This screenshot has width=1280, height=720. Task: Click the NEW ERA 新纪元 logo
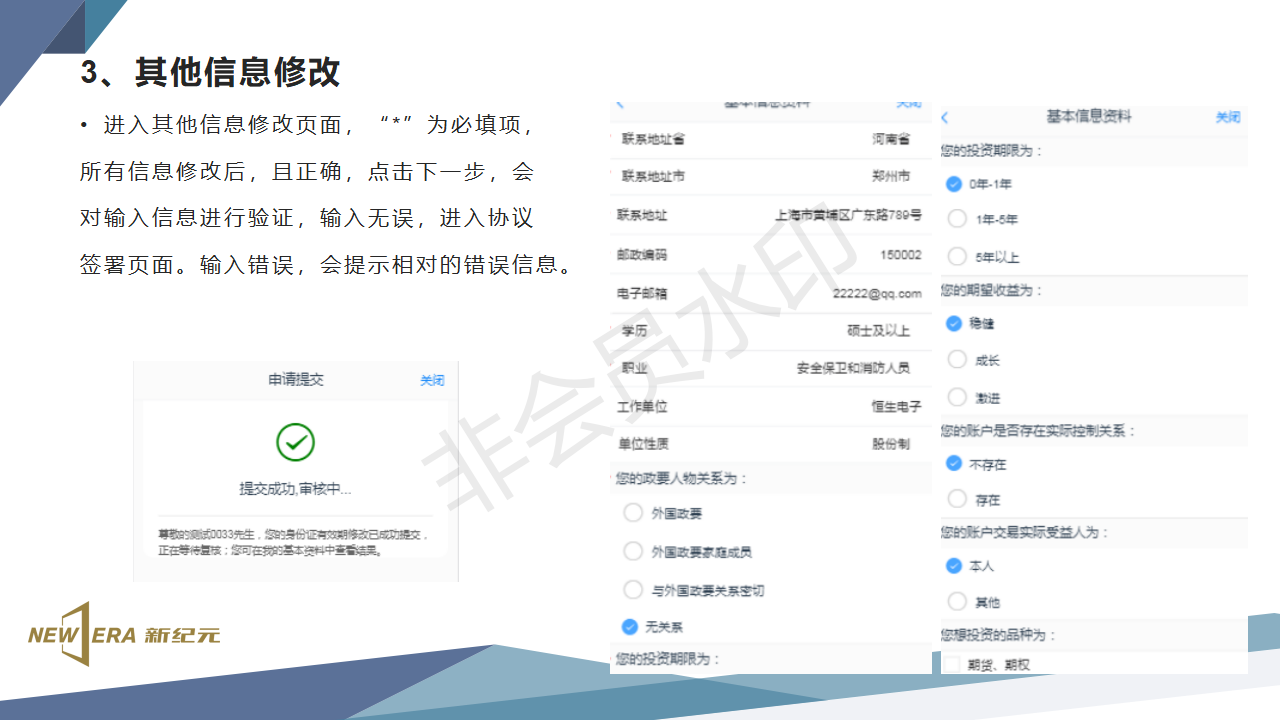[124, 635]
